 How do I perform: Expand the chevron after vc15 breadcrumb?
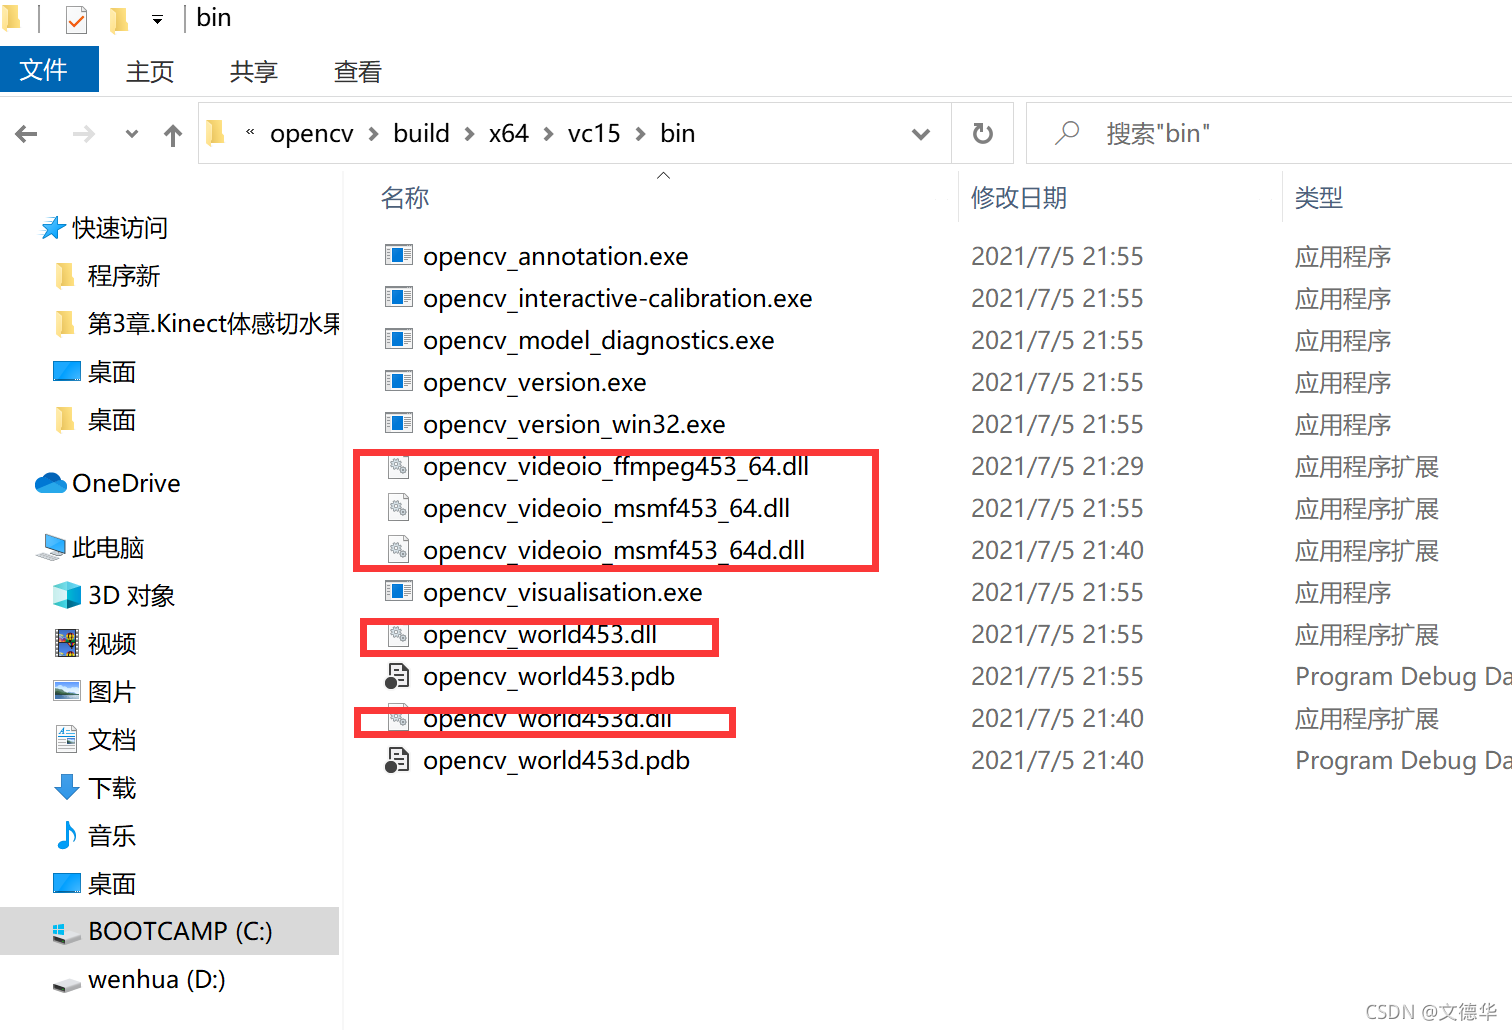click(640, 134)
